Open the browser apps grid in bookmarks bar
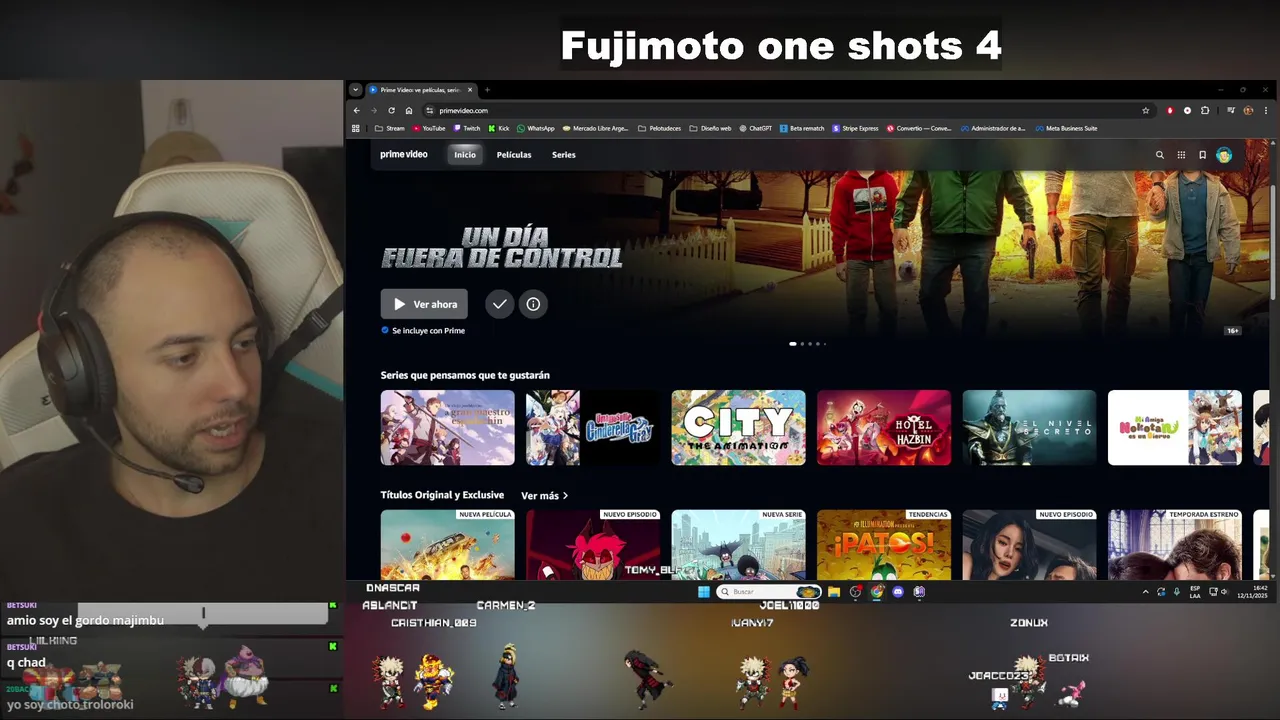Screen dimensions: 1280x720 [355, 128]
